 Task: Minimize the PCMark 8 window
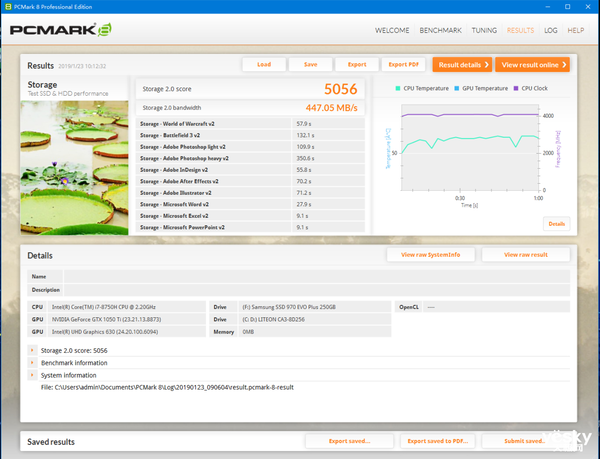click(x=548, y=7)
